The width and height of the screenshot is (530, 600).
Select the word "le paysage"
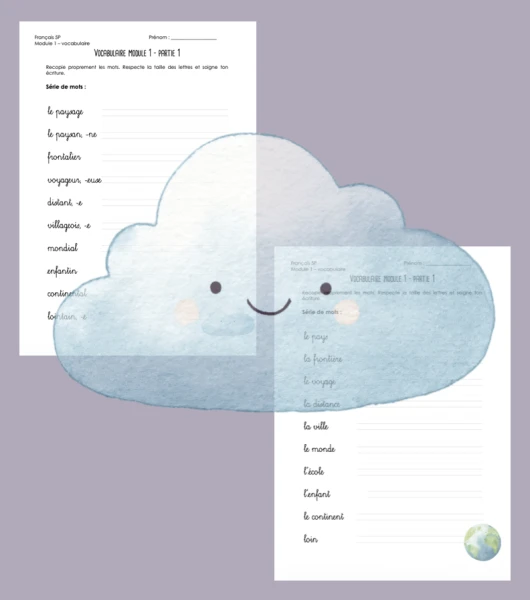tap(65, 112)
